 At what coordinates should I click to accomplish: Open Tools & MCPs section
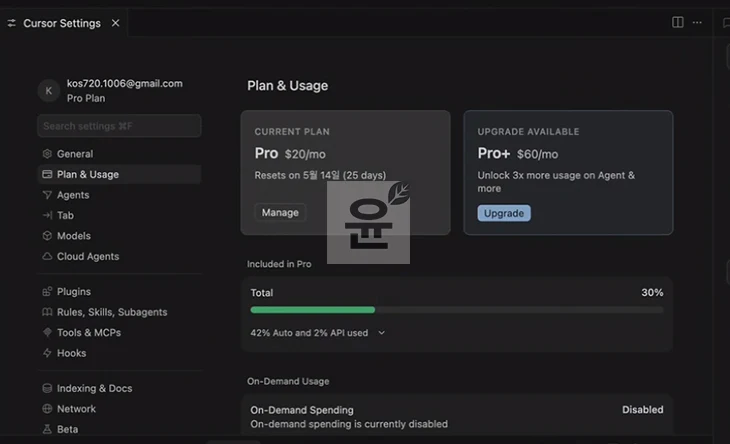[x=119, y=332]
